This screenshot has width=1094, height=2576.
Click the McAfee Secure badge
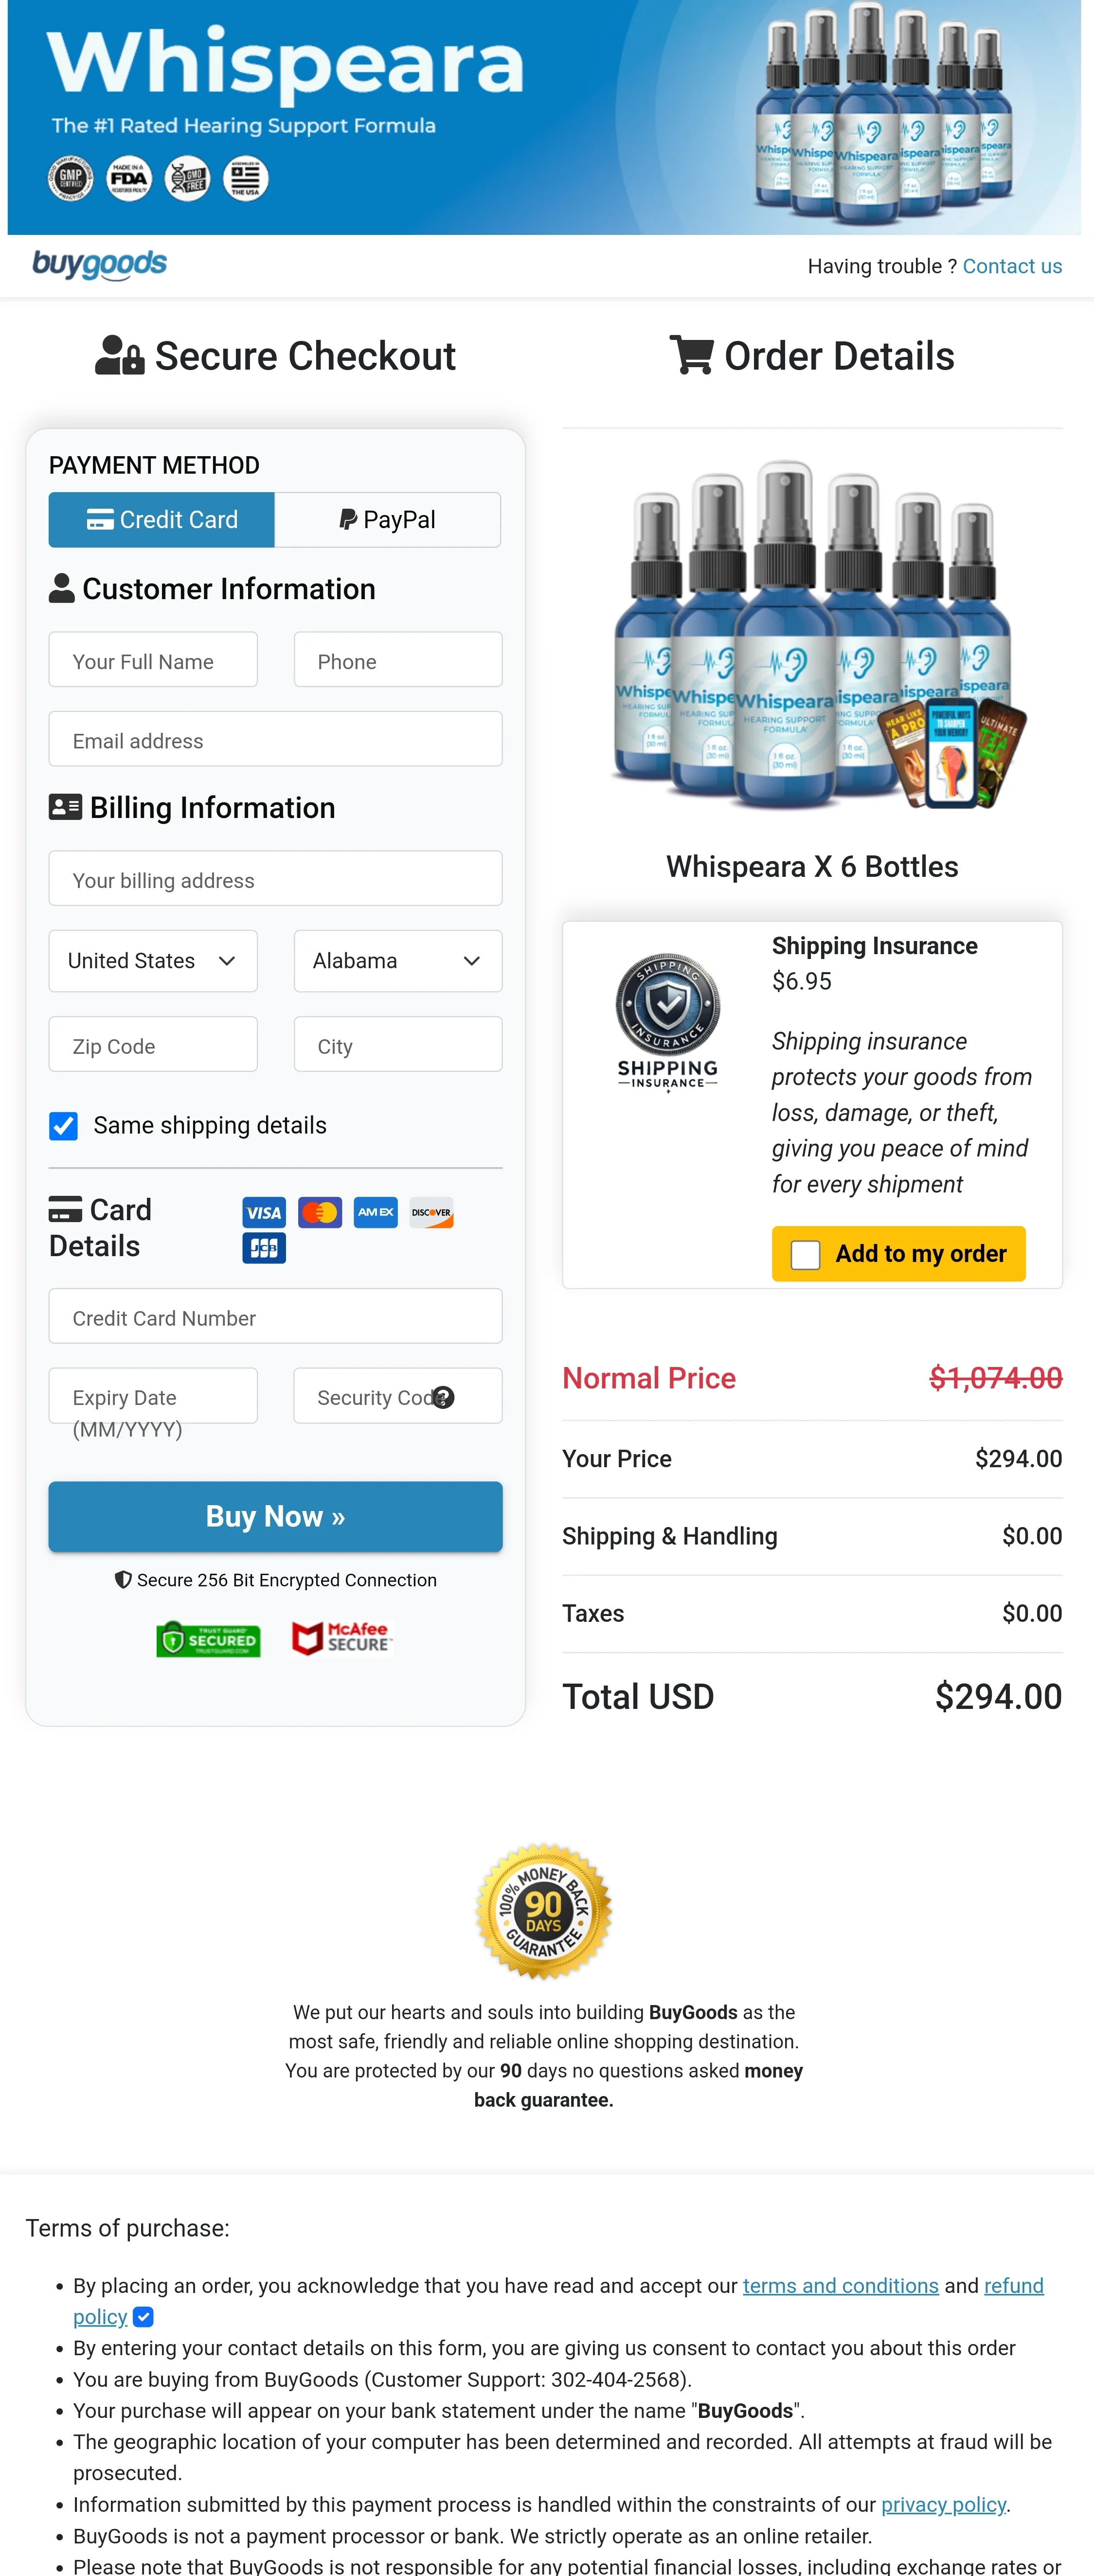click(341, 1637)
